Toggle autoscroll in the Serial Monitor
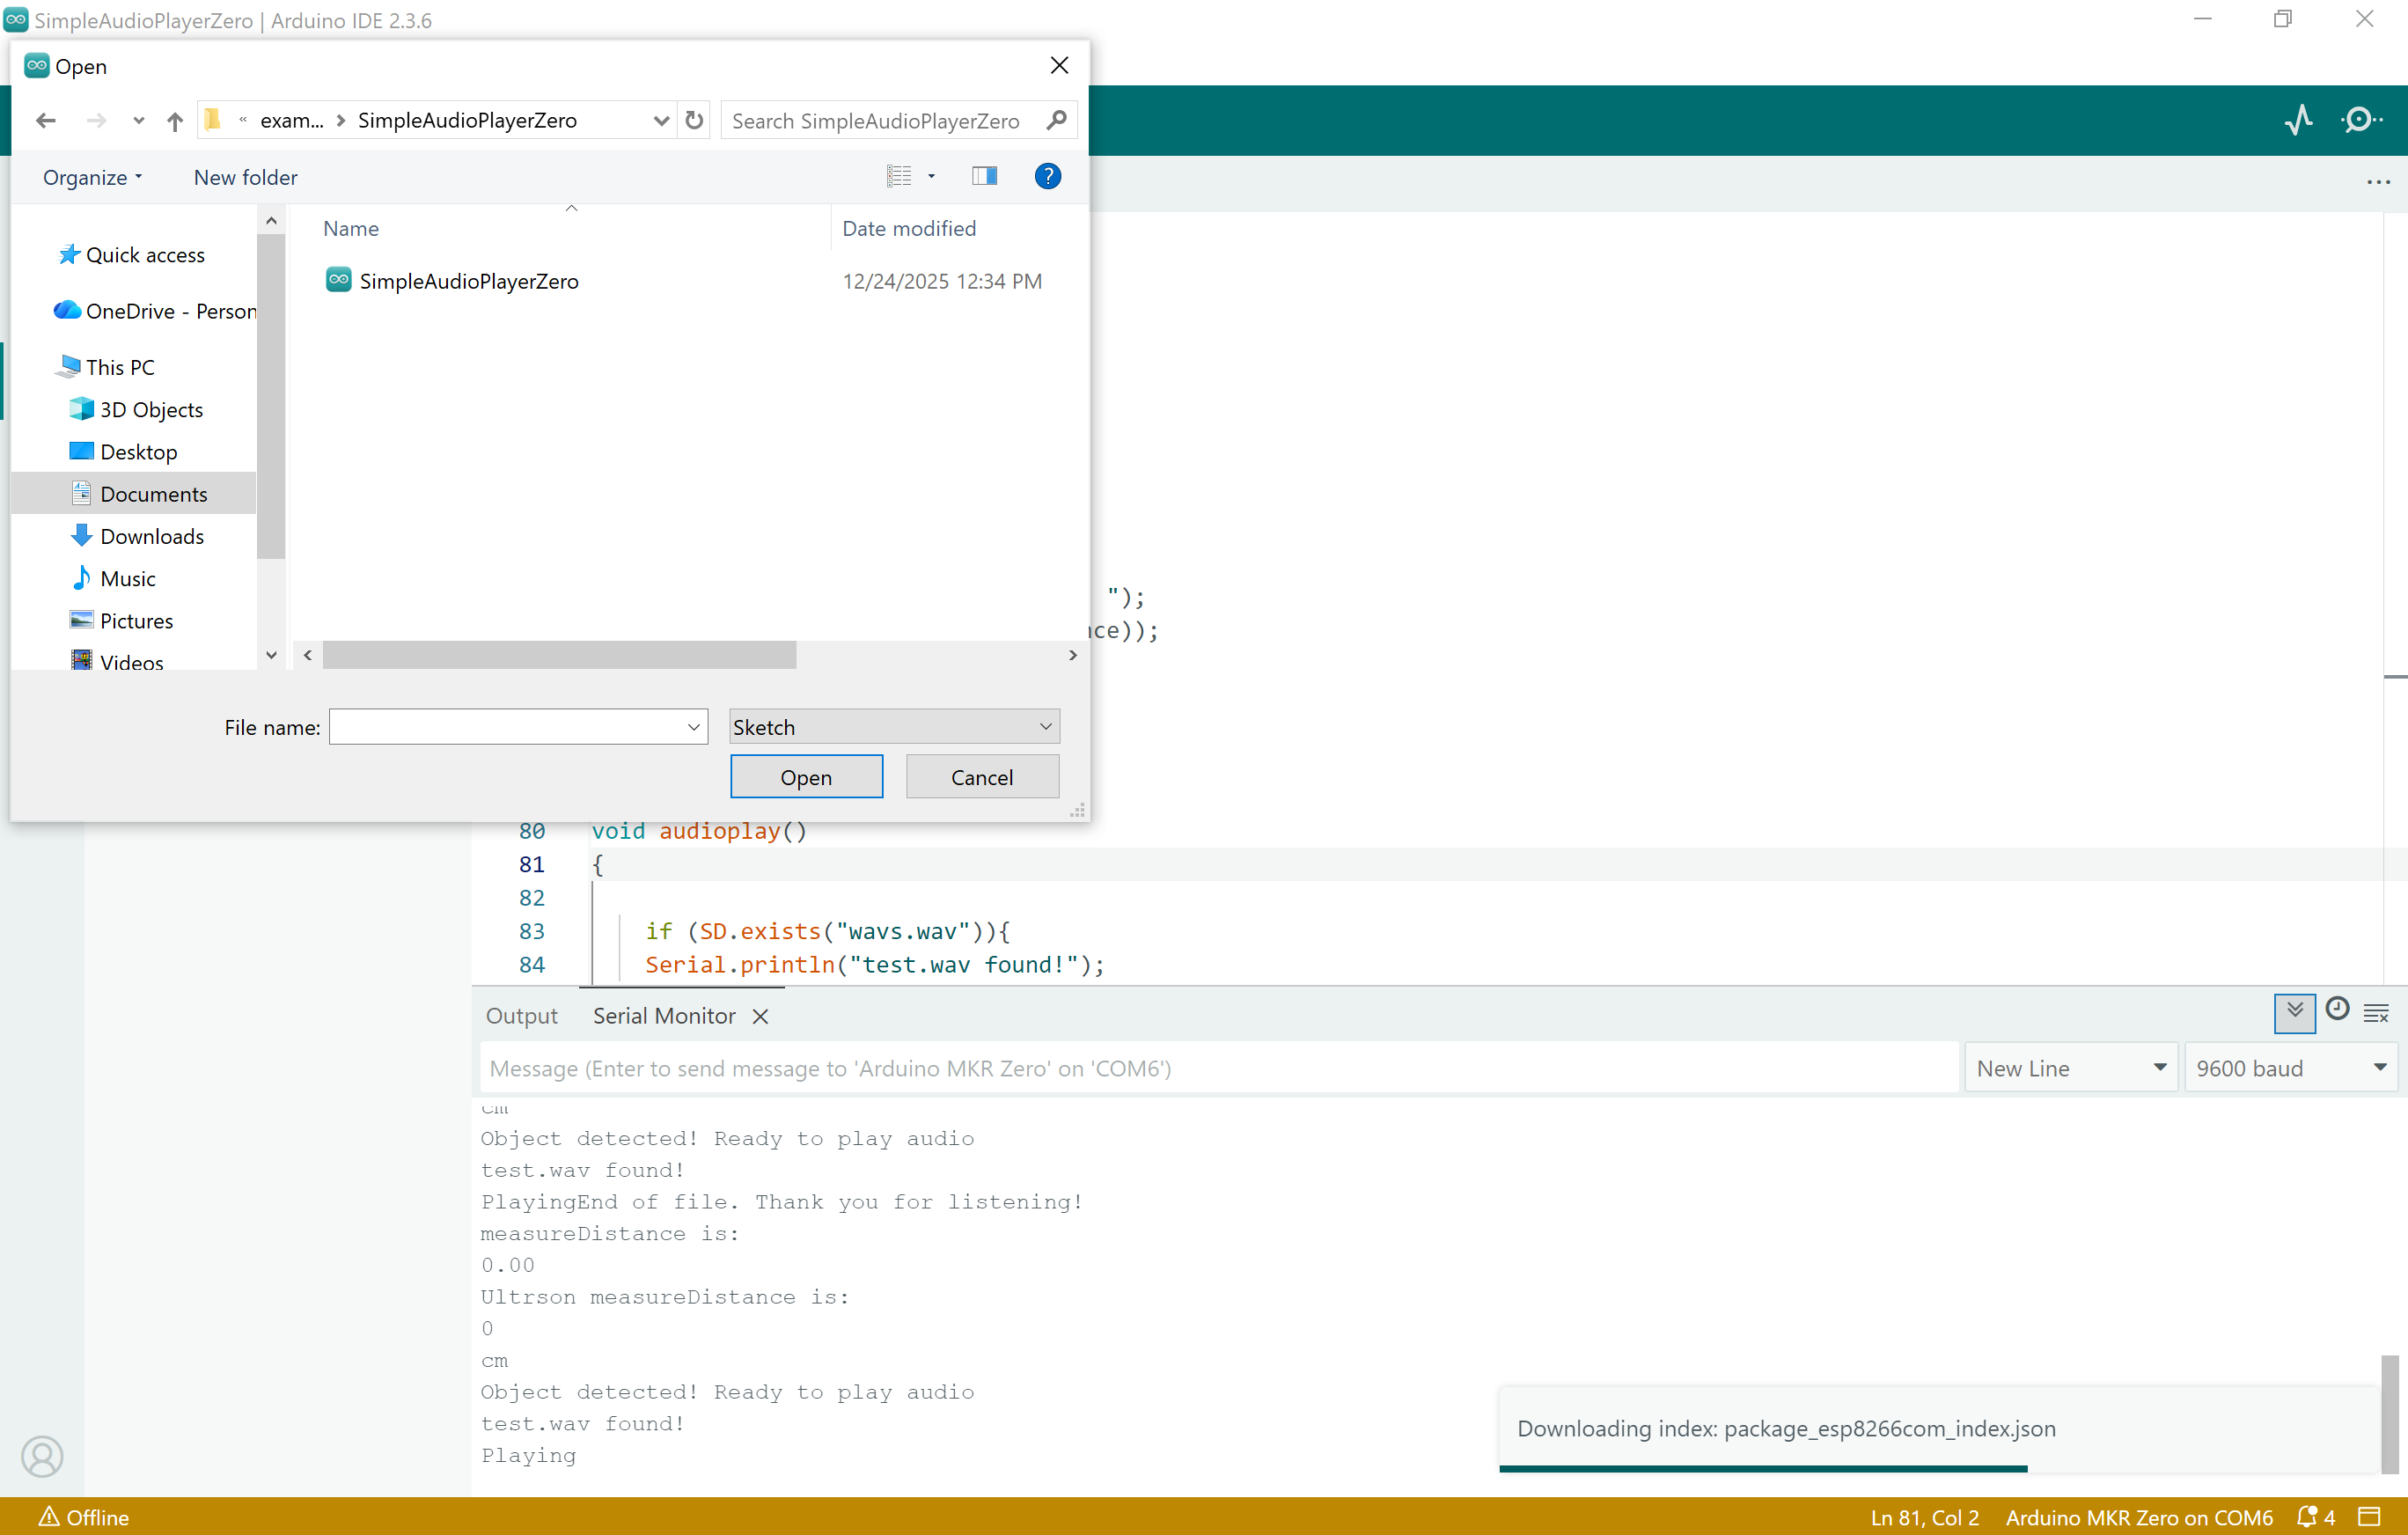The image size is (2408, 1535). click(2294, 1013)
